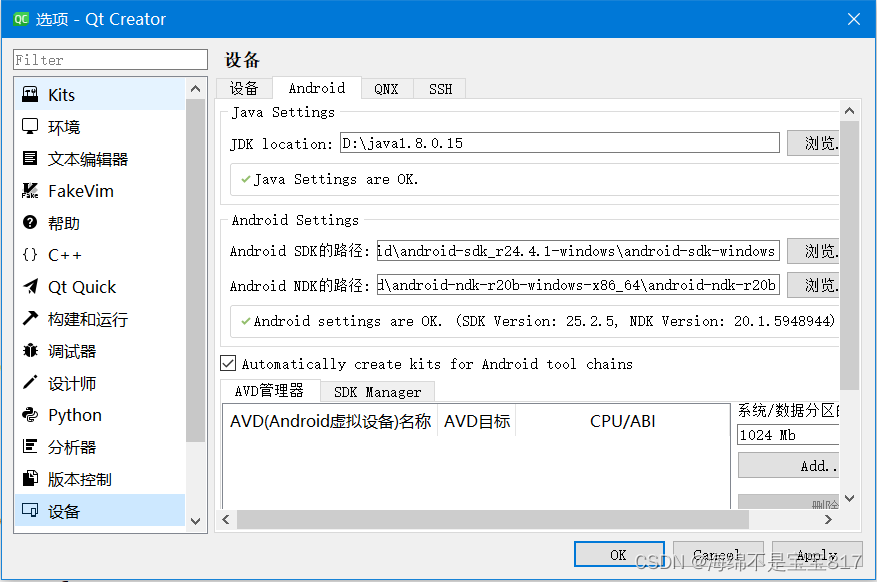Select the C++ braces icon
Image resolution: width=877 pixels, height=582 pixels.
(30, 255)
